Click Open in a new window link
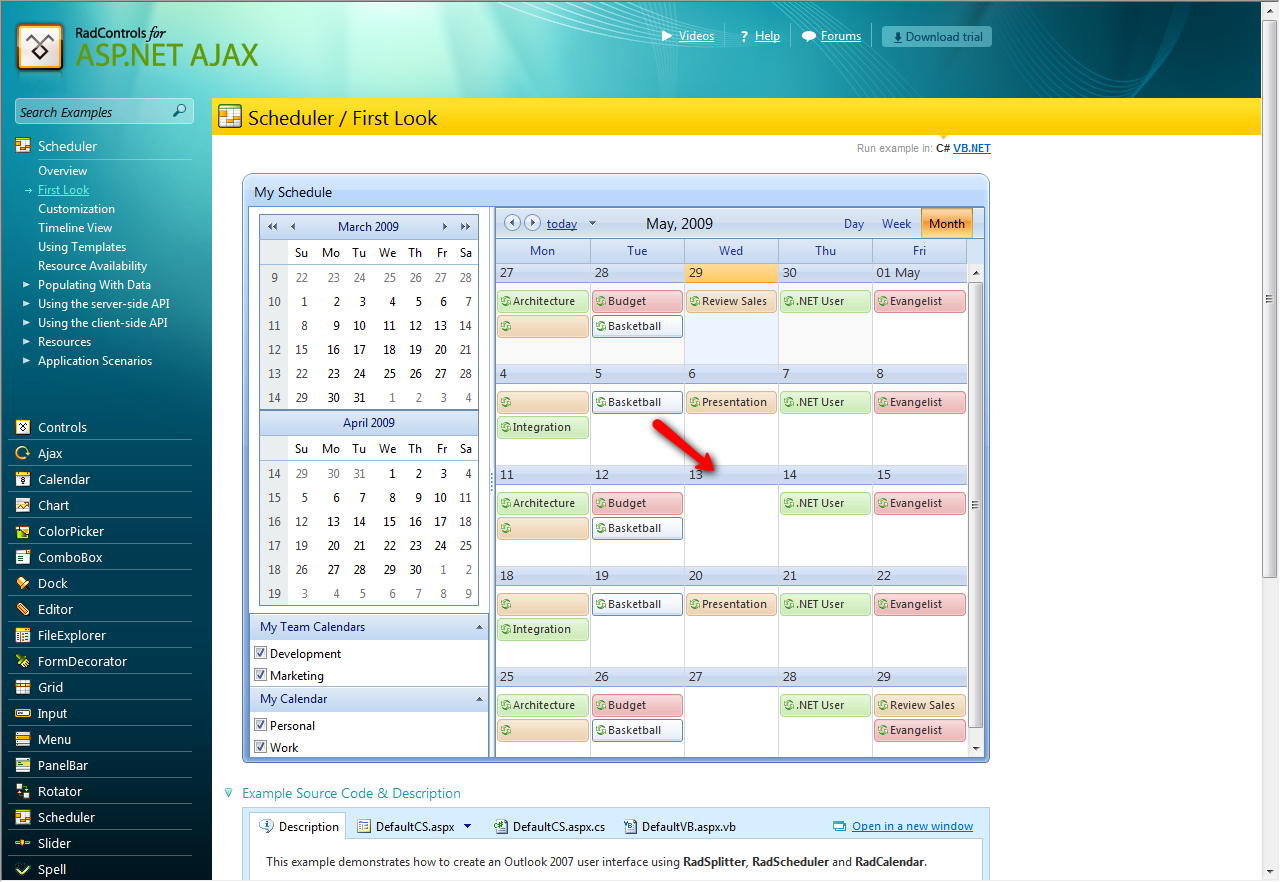This screenshot has width=1280, height=882. [x=912, y=826]
